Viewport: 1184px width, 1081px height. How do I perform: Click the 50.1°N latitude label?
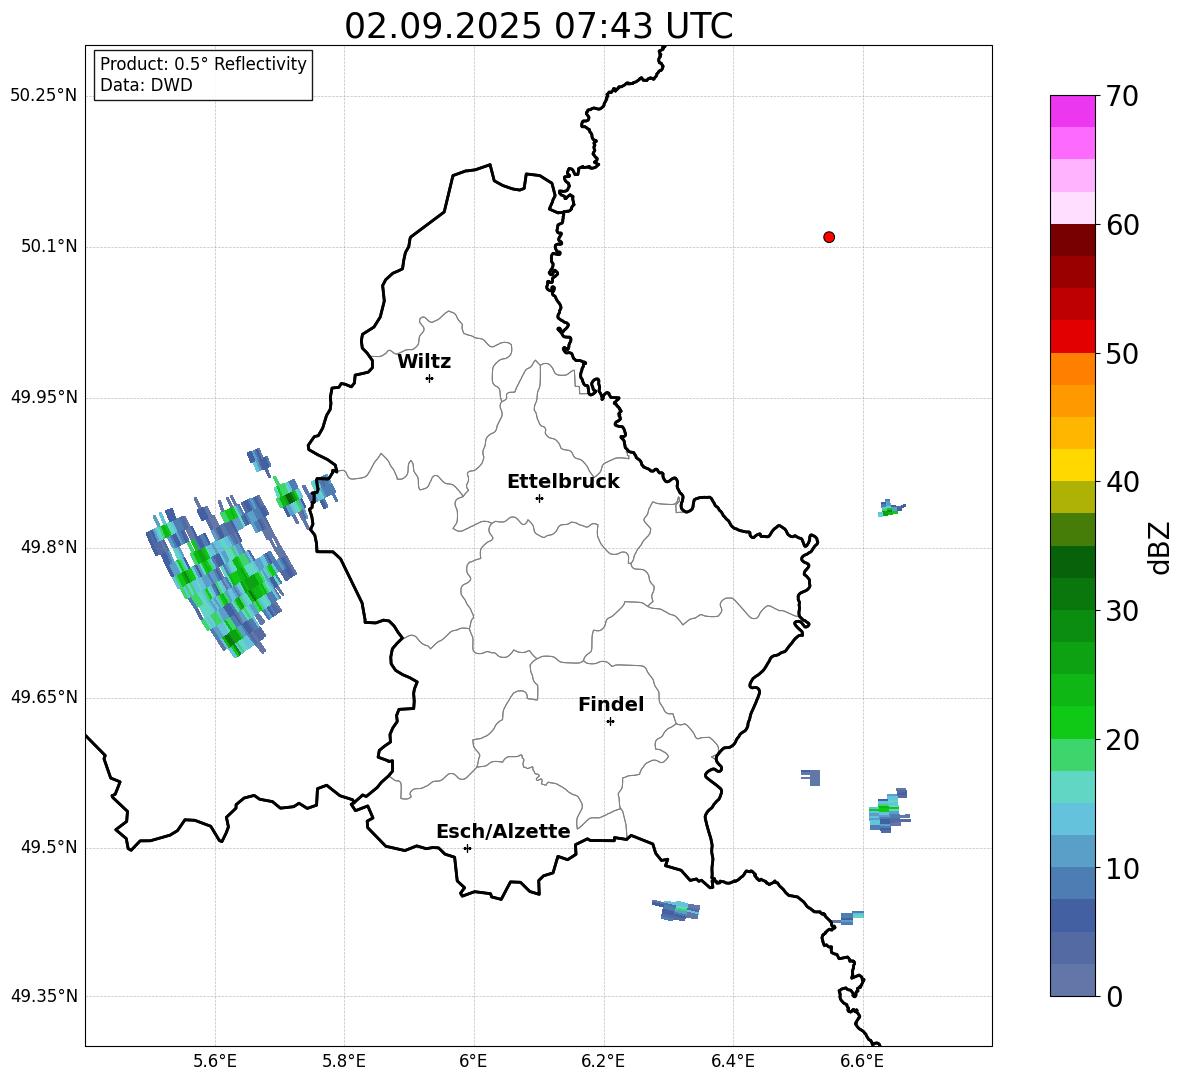pos(49,246)
